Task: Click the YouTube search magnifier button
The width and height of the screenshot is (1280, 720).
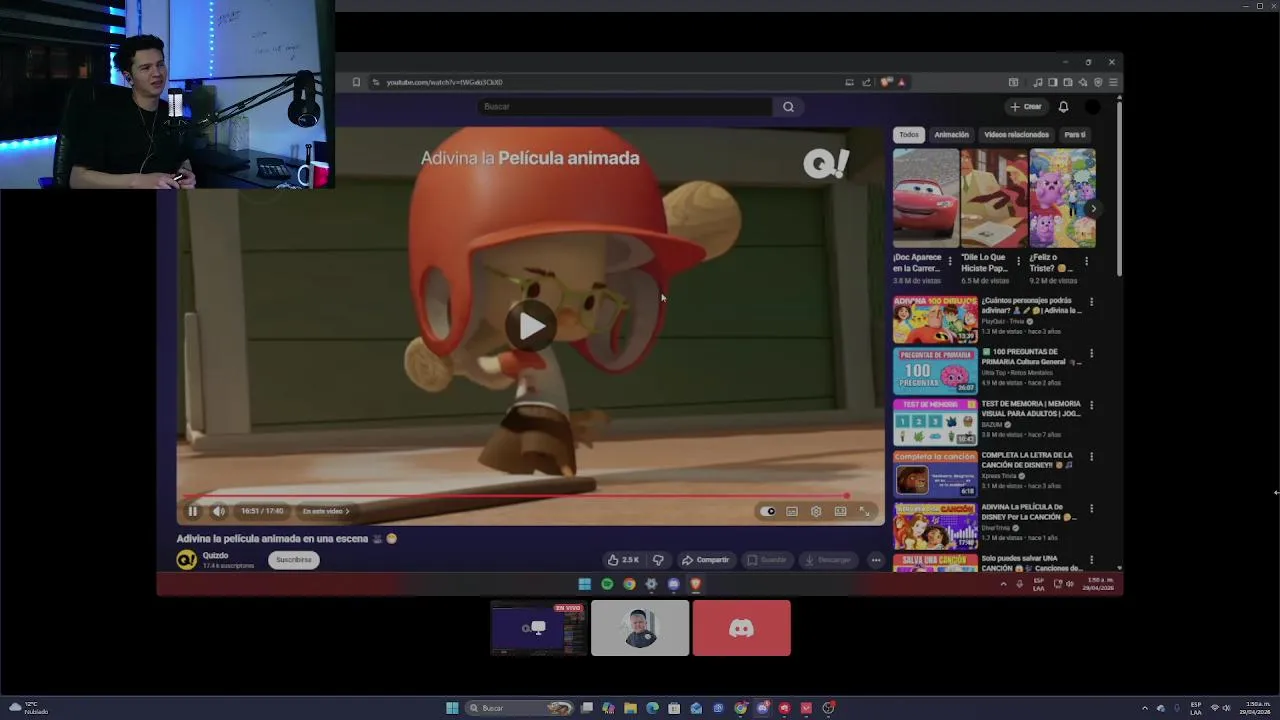Action: (788, 107)
